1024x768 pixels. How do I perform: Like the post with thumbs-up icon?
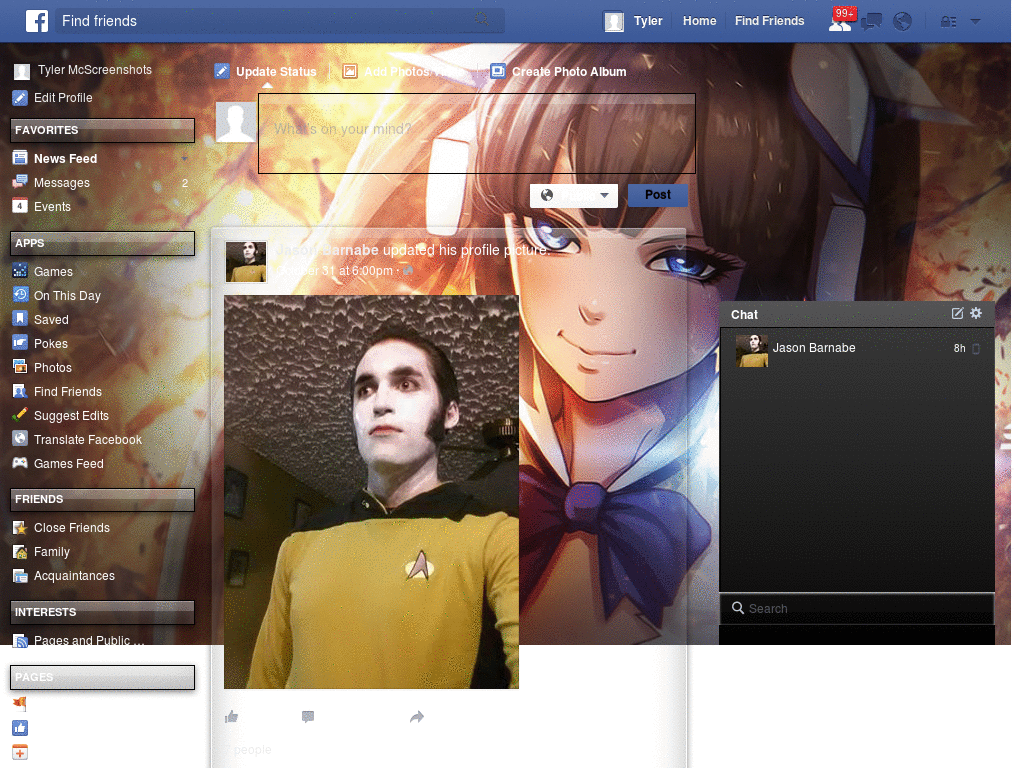(x=231, y=717)
